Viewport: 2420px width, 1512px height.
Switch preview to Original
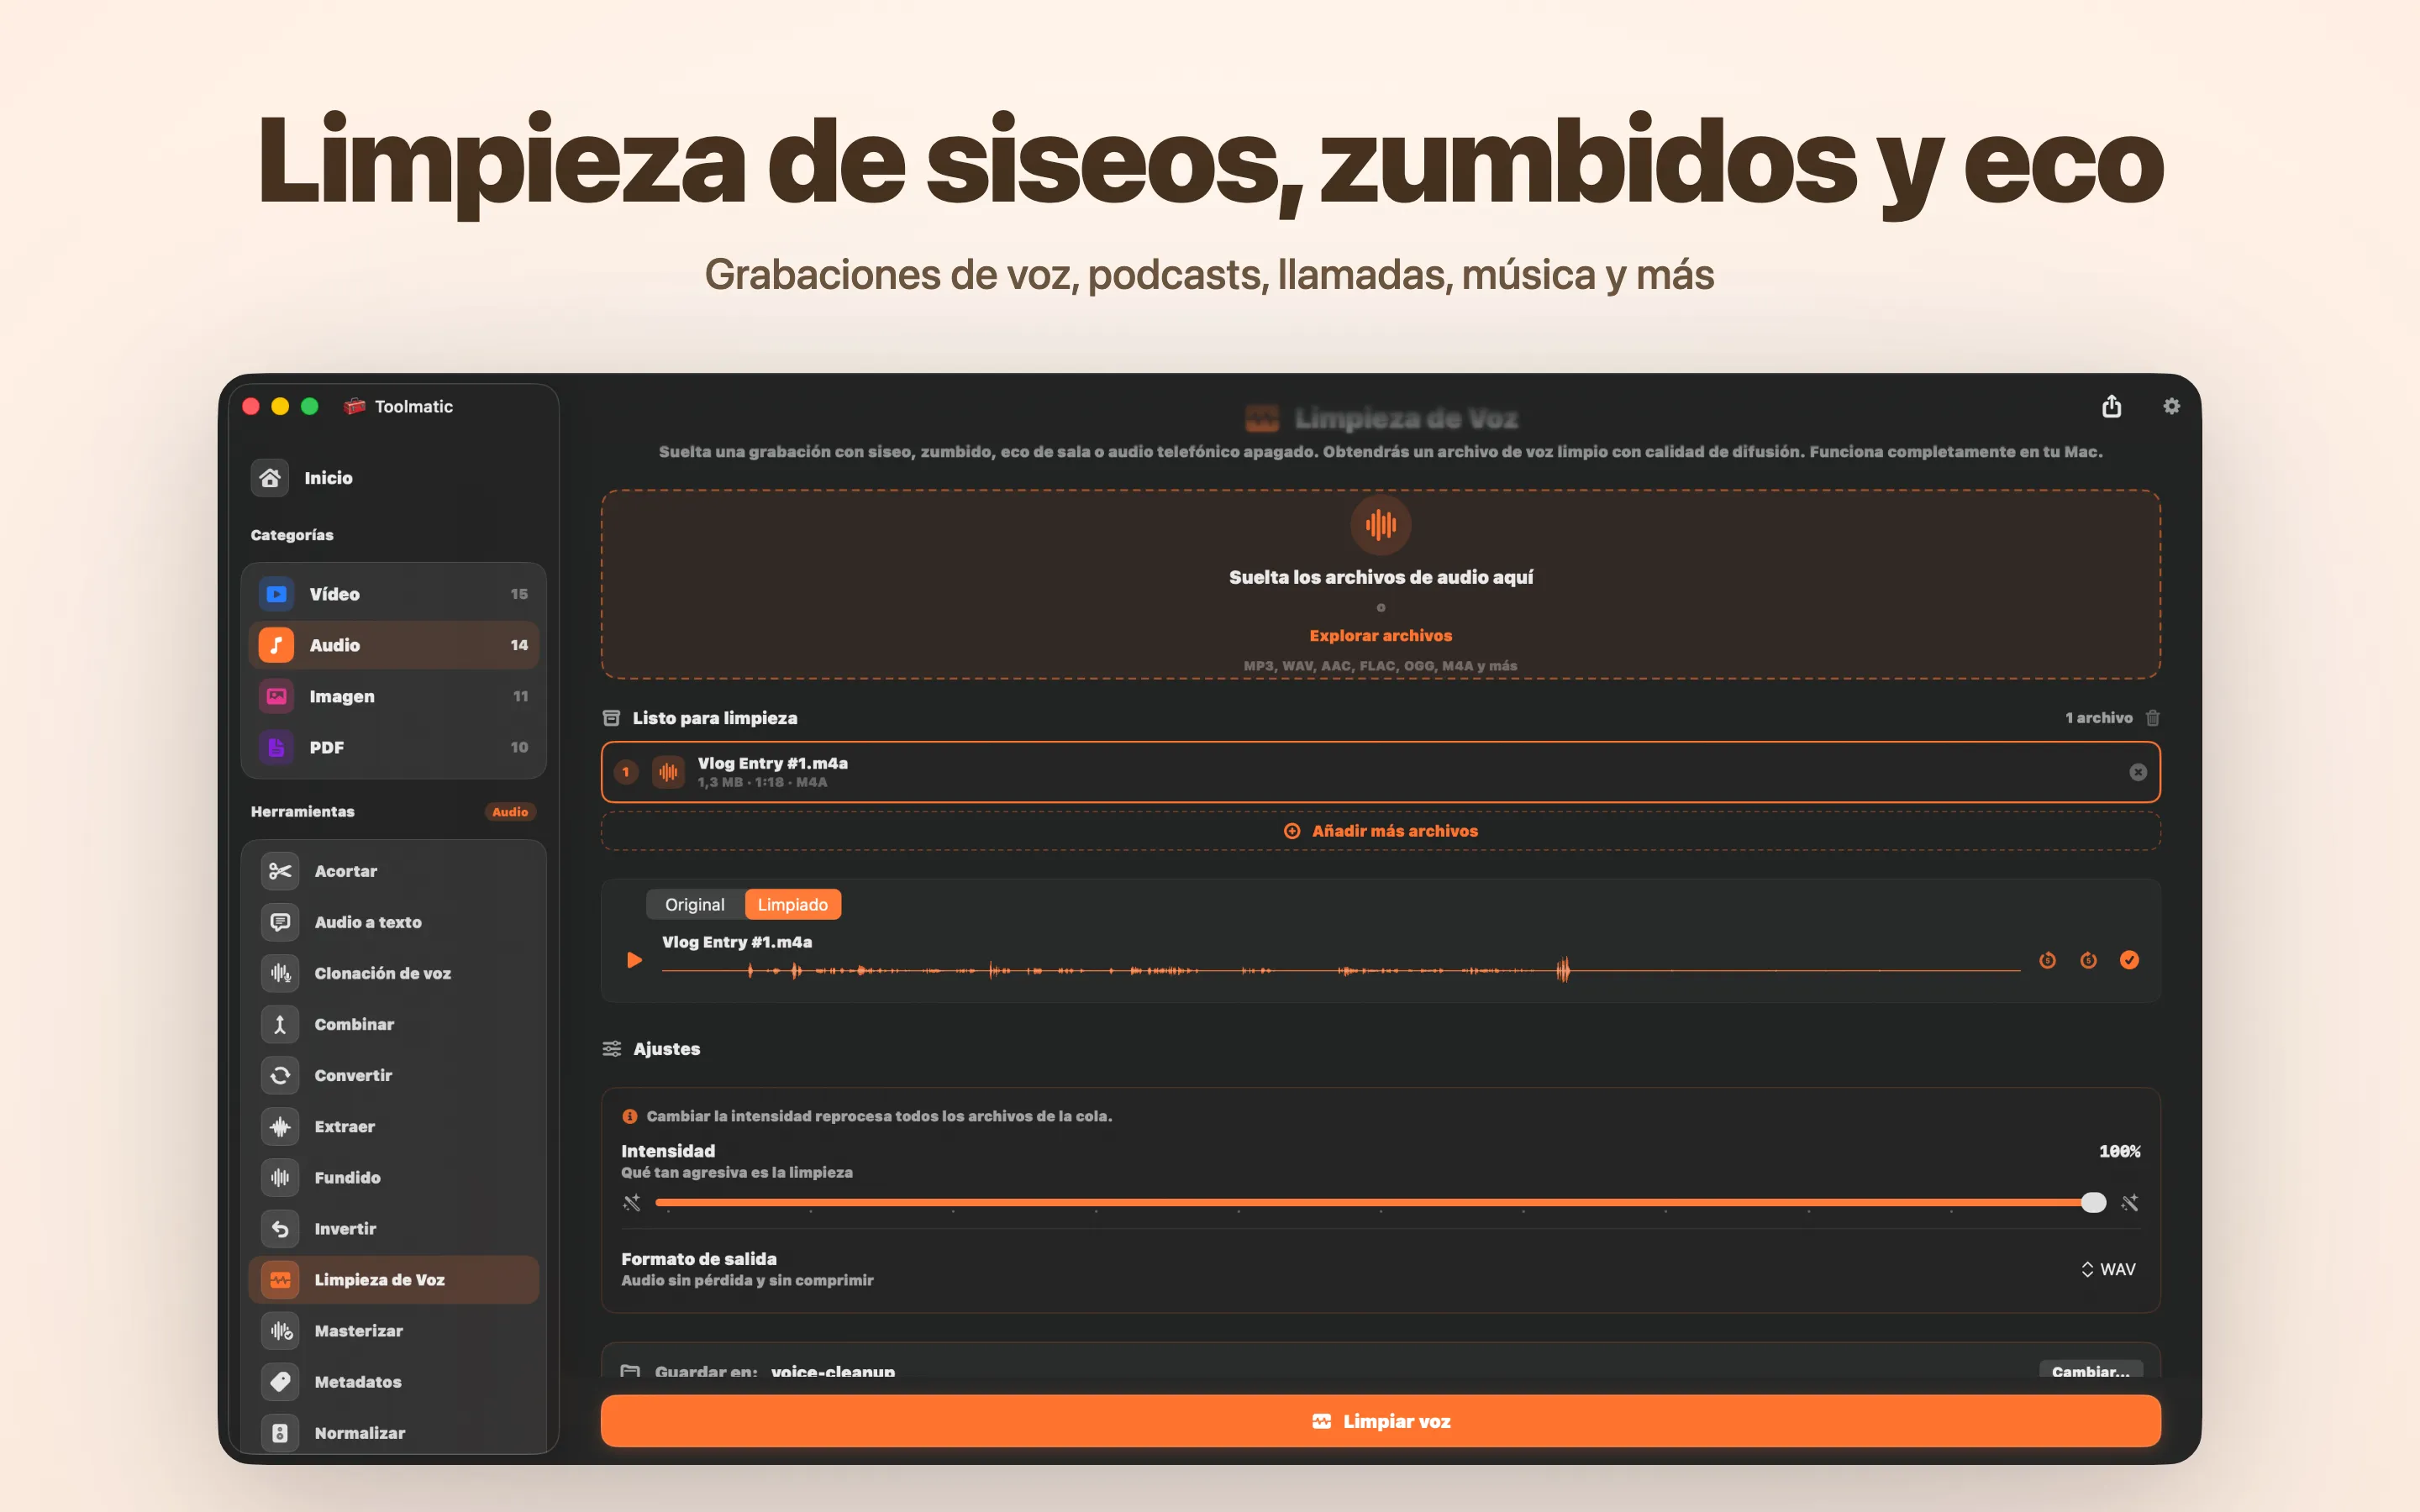click(x=695, y=904)
